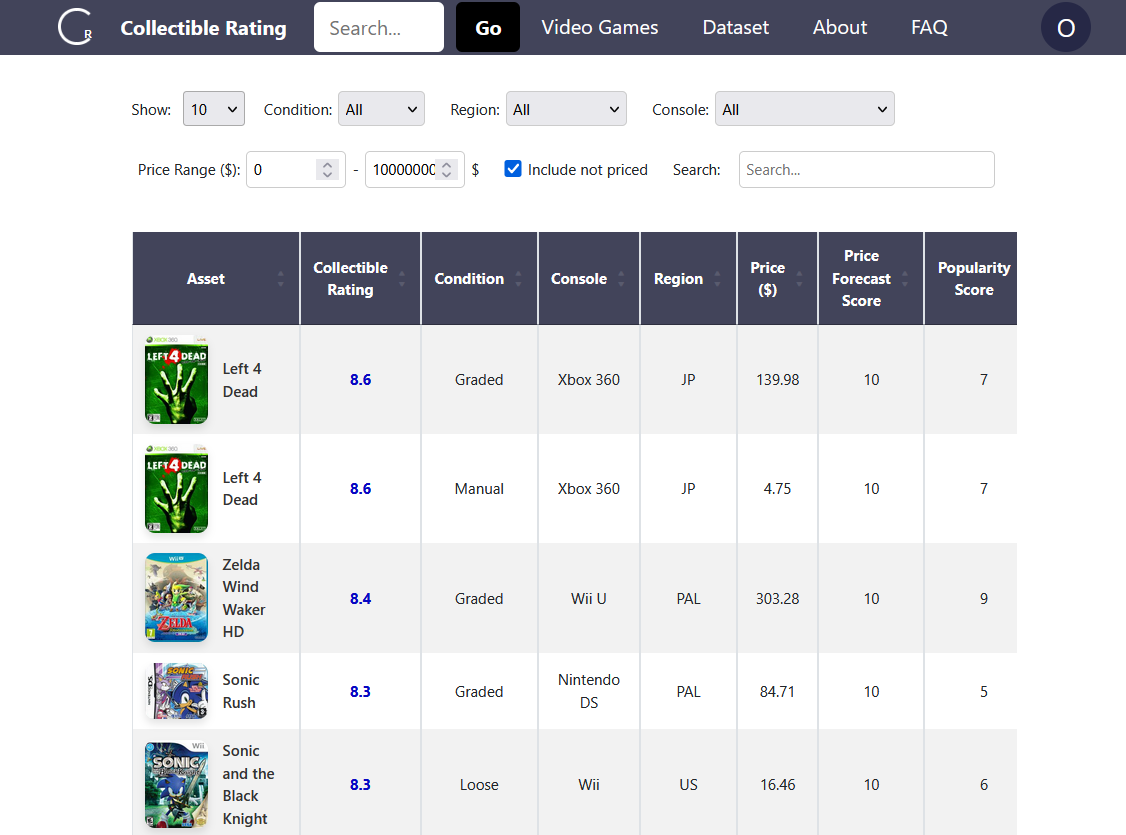Image resolution: width=1126 pixels, height=835 pixels.
Task: Open Sonic Rush cover image
Action: pos(177,691)
